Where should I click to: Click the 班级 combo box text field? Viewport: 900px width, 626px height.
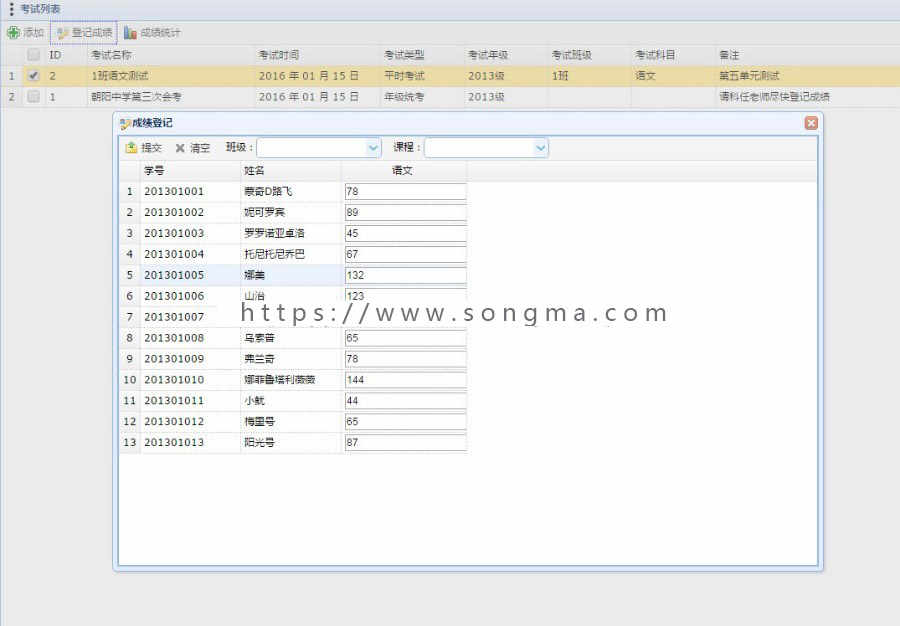tap(312, 147)
